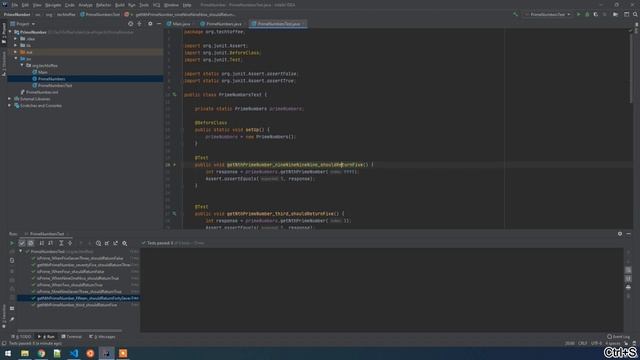Collapse the PrimeNumber project root node

click(x=10, y=32)
